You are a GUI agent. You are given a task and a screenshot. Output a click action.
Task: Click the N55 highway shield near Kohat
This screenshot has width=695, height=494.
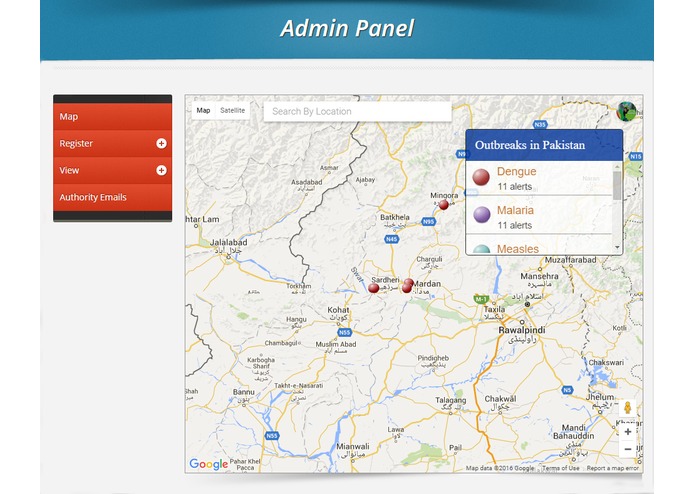coord(344,332)
